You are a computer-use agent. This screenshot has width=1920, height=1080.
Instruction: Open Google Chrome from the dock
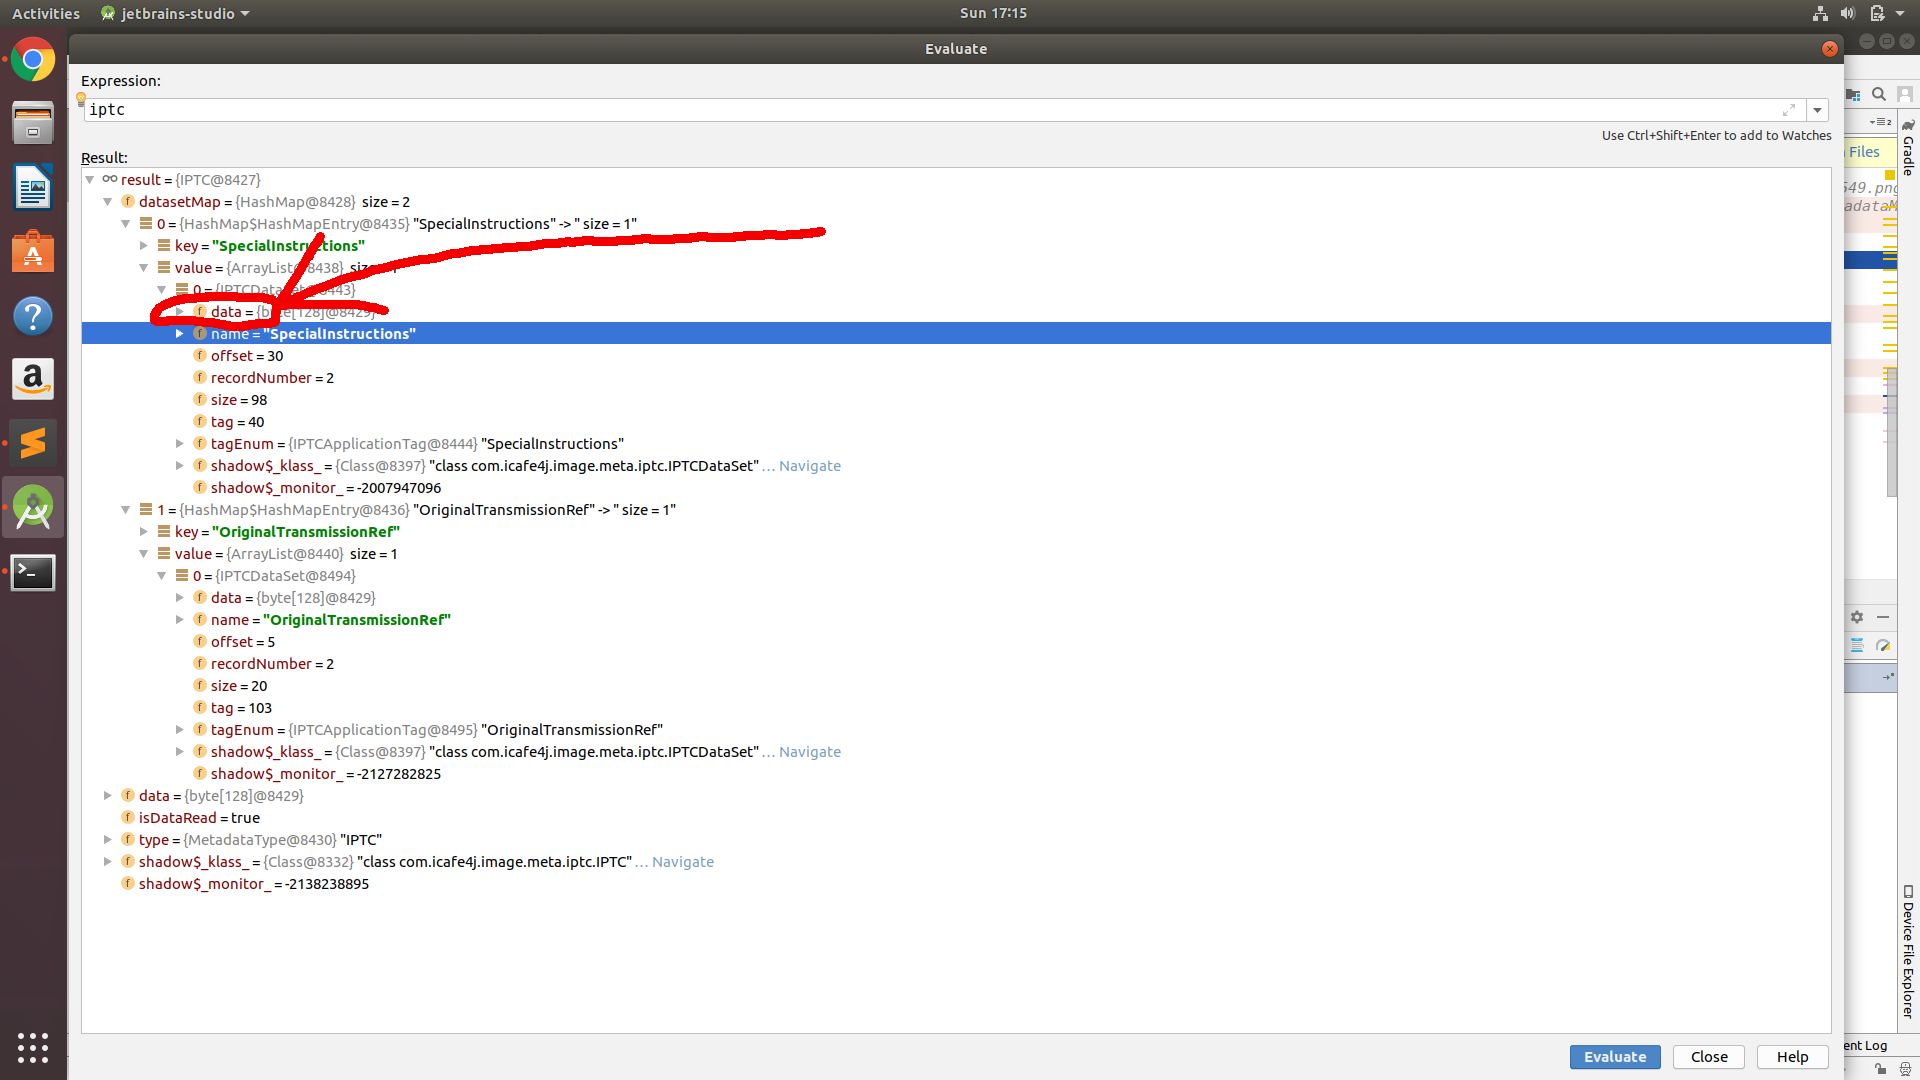click(x=33, y=59)
